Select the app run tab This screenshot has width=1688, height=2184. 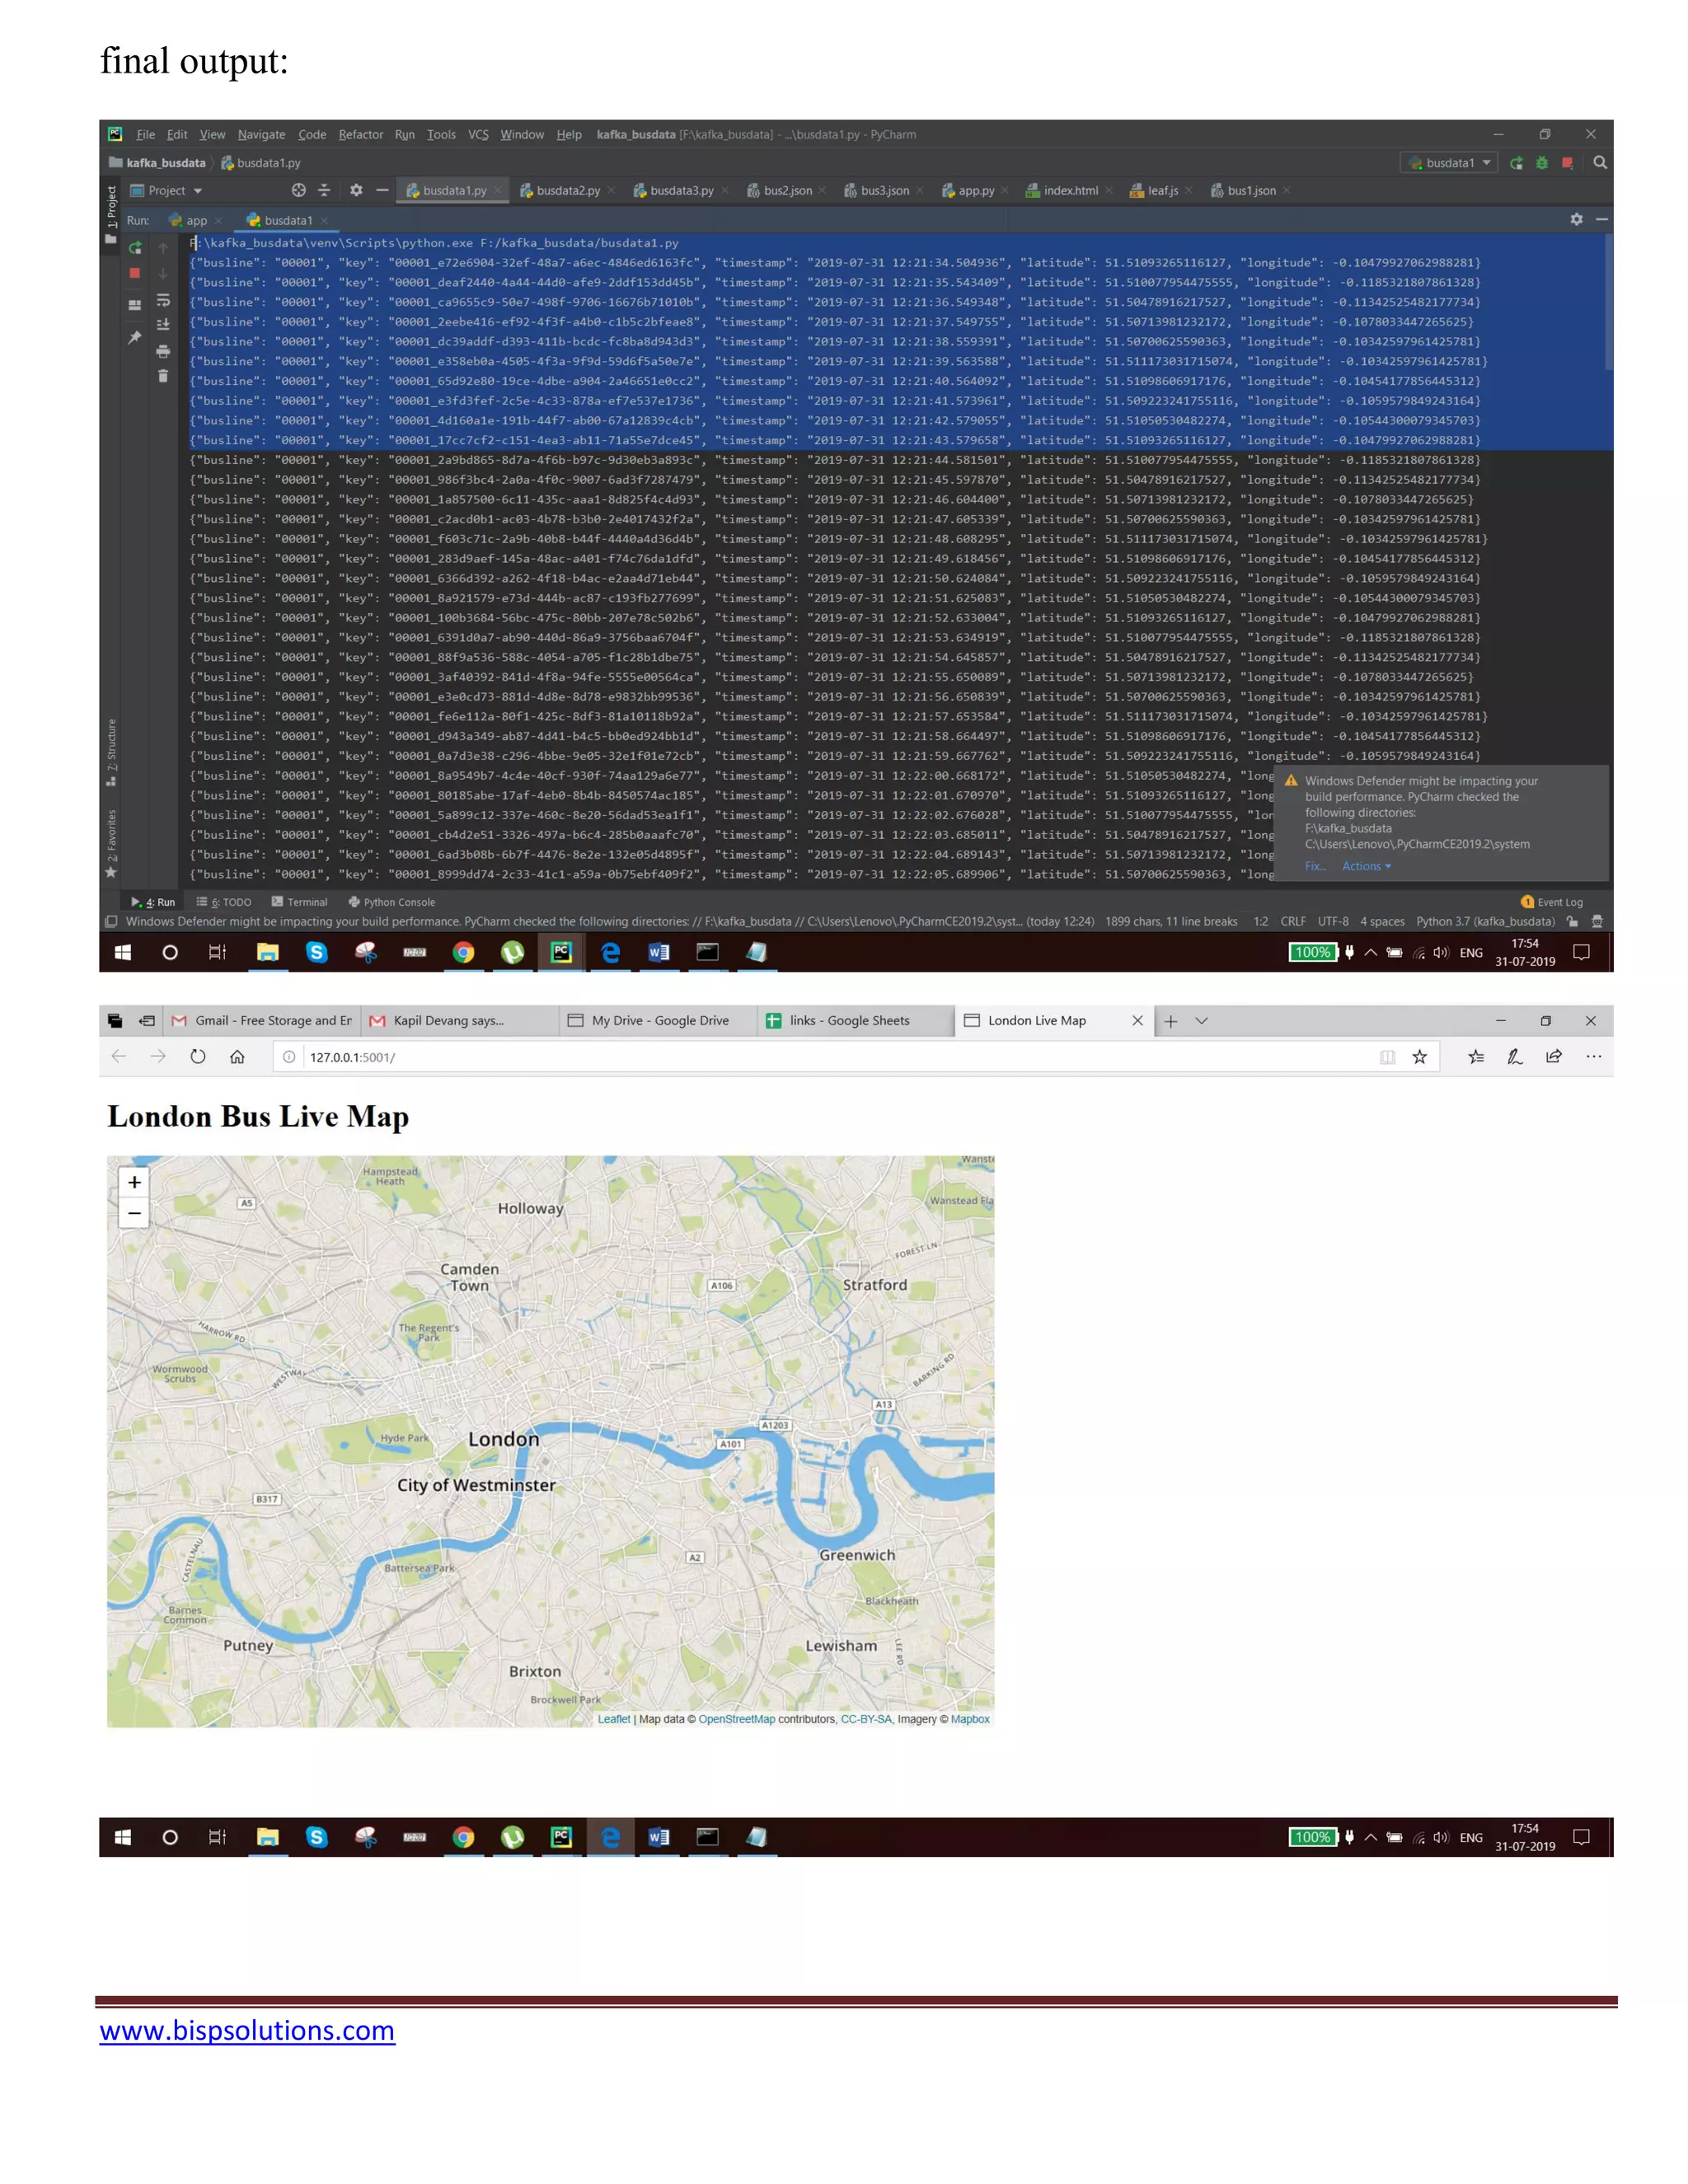(196, 220)
